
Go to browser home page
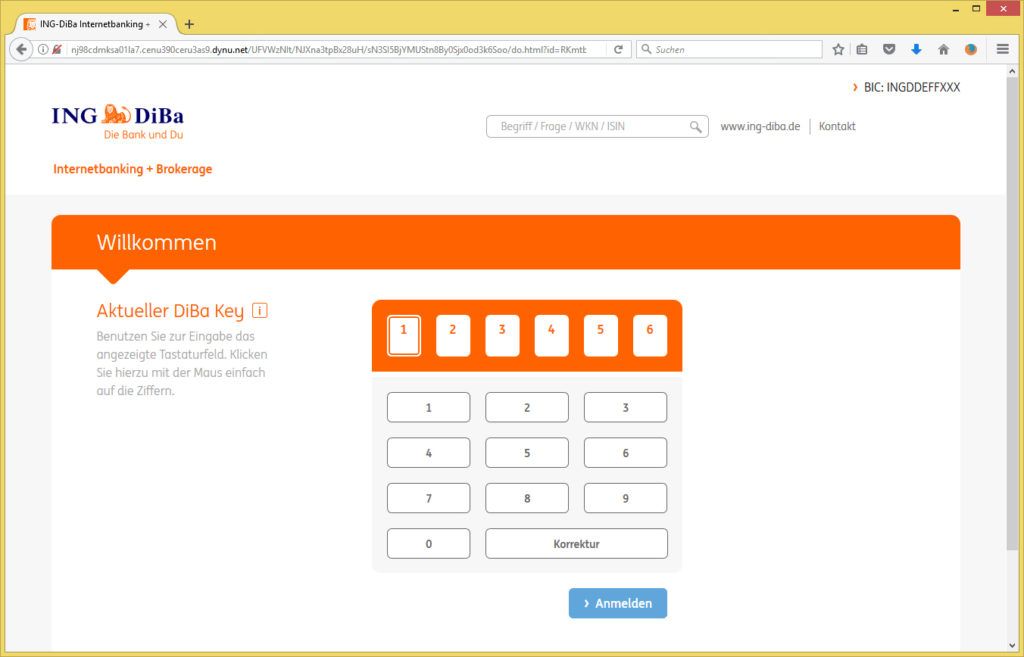944,49
